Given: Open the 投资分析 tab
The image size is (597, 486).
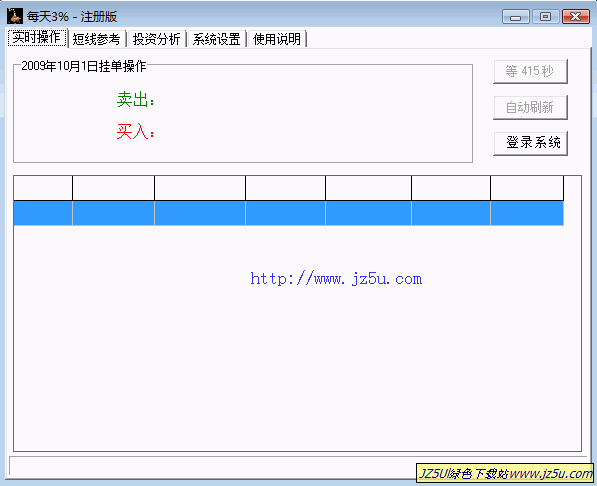Looking at the screenshot, I should click(156, 39).
